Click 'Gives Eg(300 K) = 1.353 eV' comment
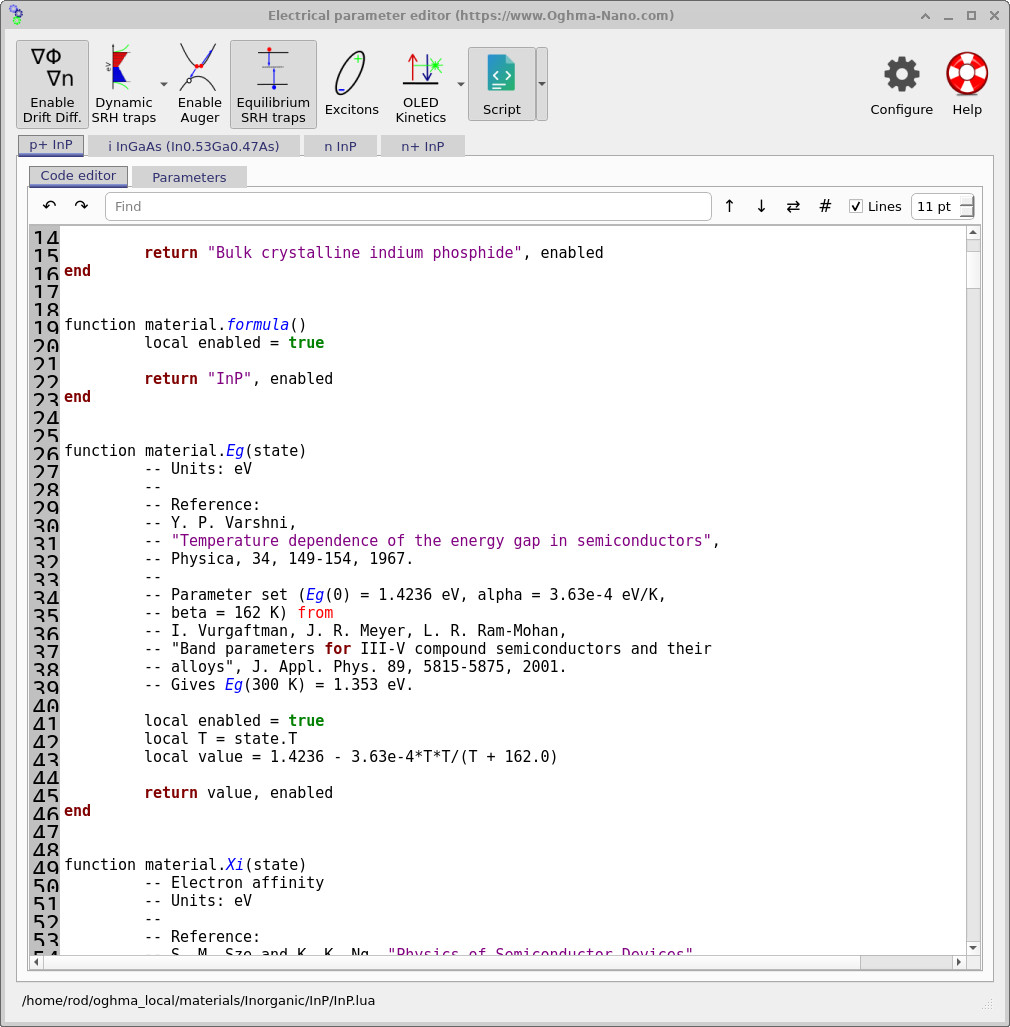Screen dimensions: 1010x1027 279,684
